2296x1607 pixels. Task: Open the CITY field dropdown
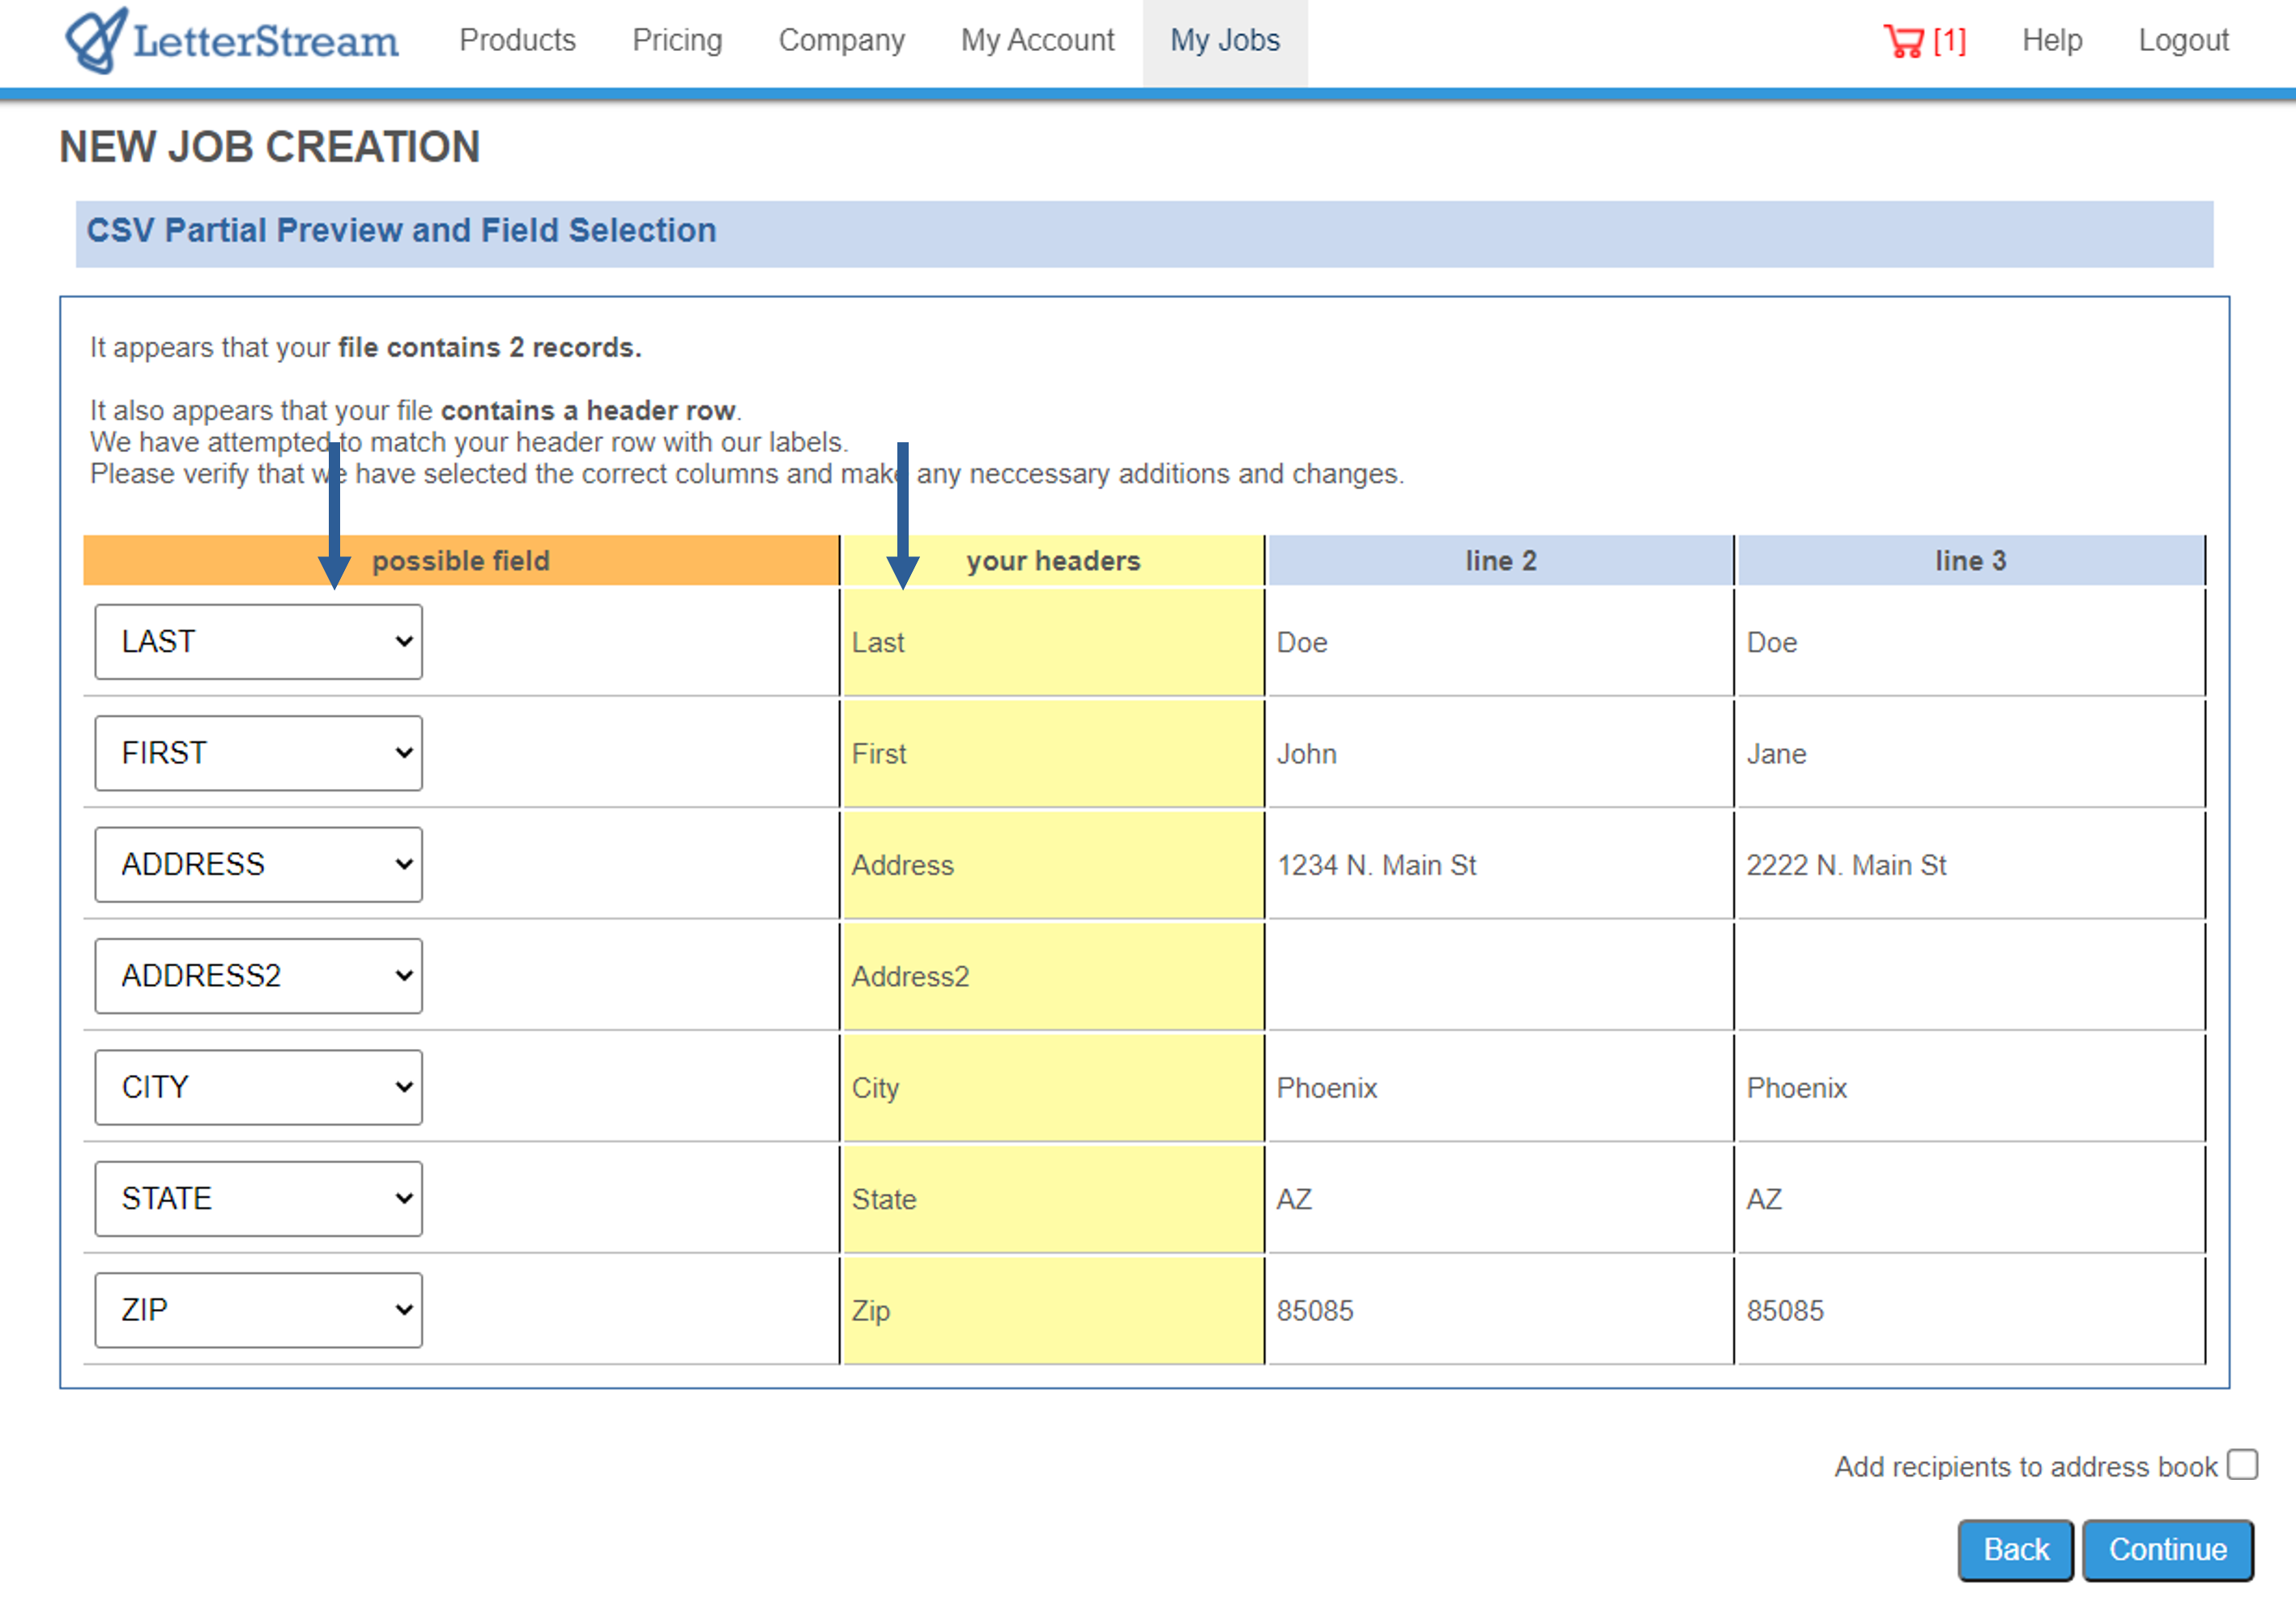pos(258,1087)
